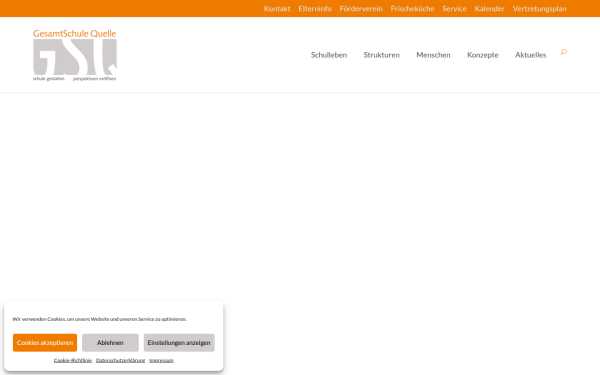
Task: Open the Cookie-Richtlinie link
Action: tap(73, 360)
